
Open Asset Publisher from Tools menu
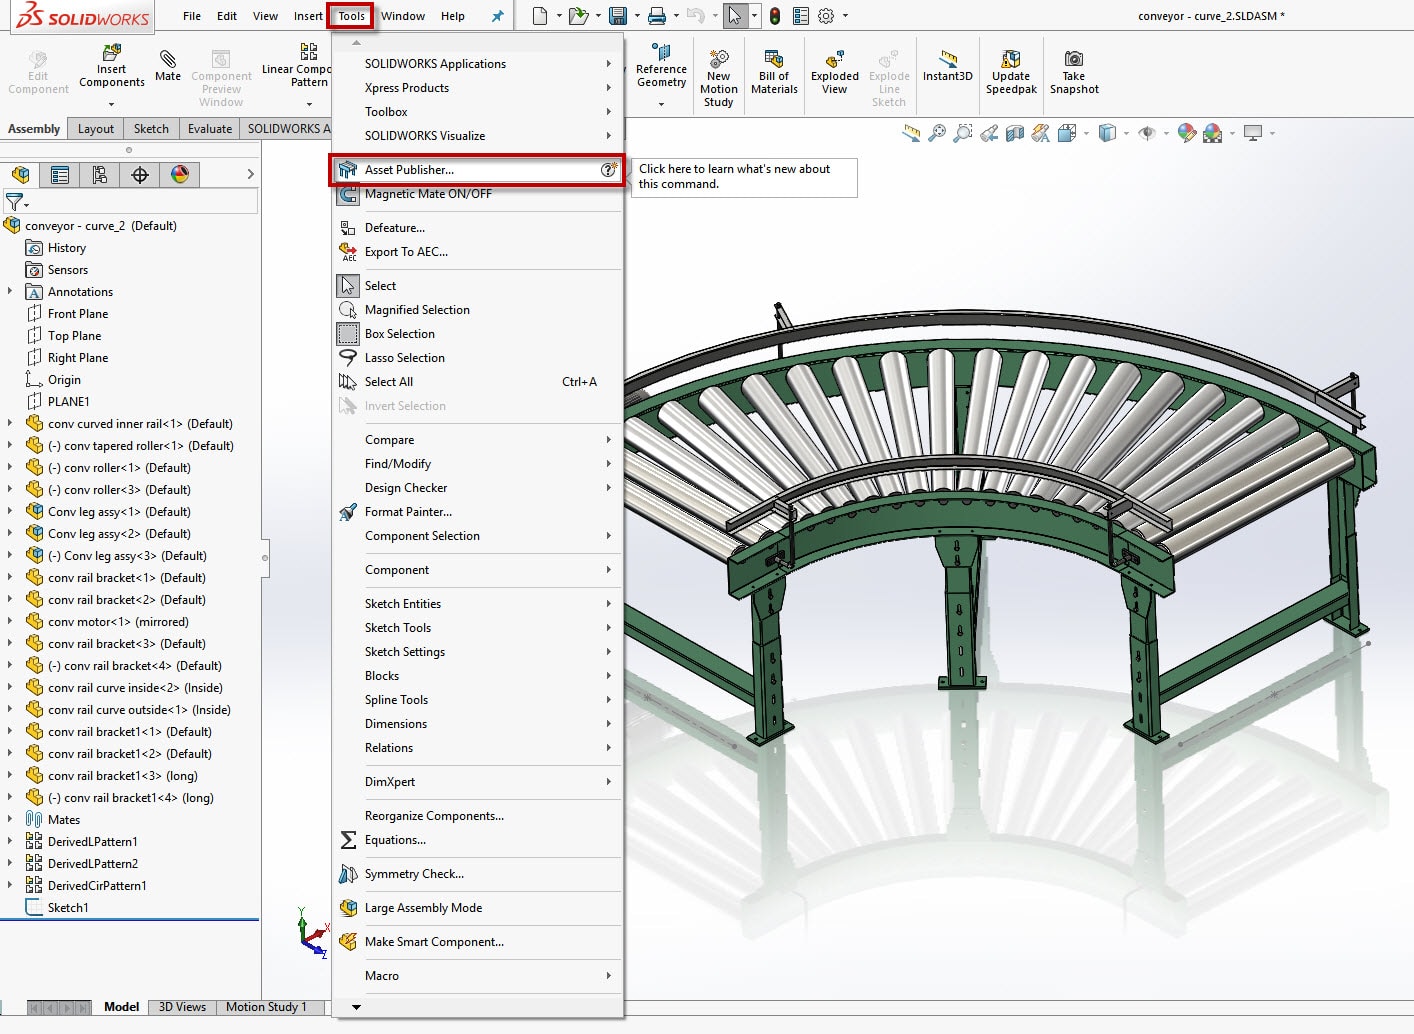click(x=409, y=170)
